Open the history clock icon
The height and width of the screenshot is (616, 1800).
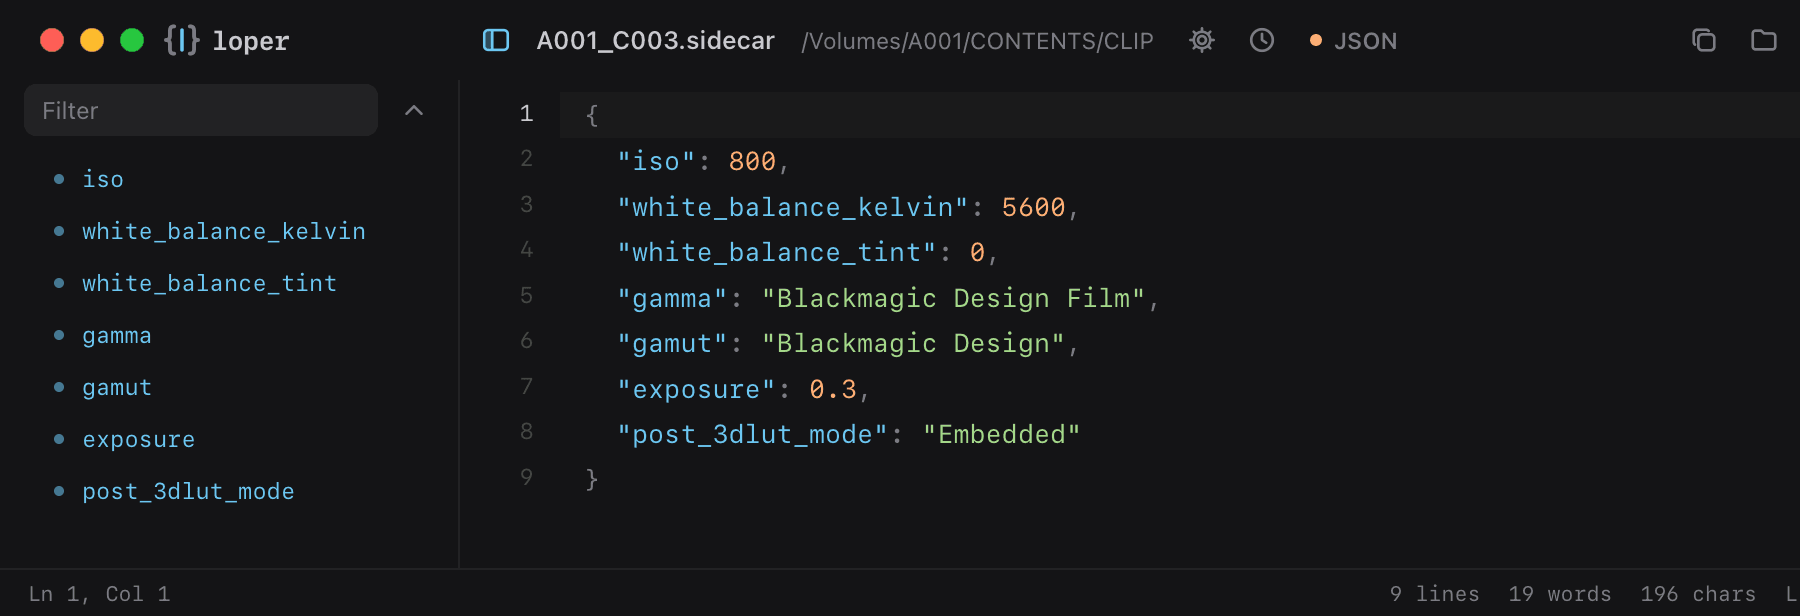pos(1262,40)
